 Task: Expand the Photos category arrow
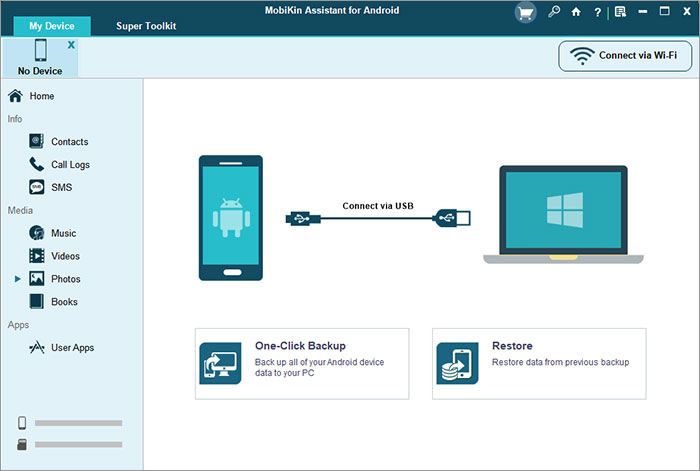tap(18, 279)
